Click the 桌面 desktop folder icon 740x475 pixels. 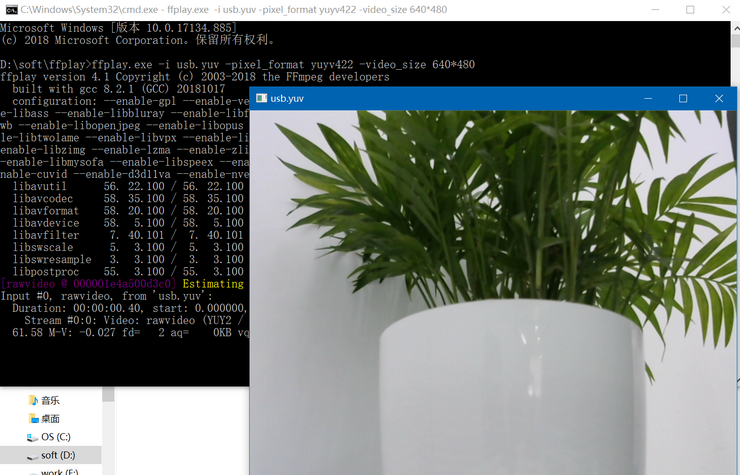[34, 418]
